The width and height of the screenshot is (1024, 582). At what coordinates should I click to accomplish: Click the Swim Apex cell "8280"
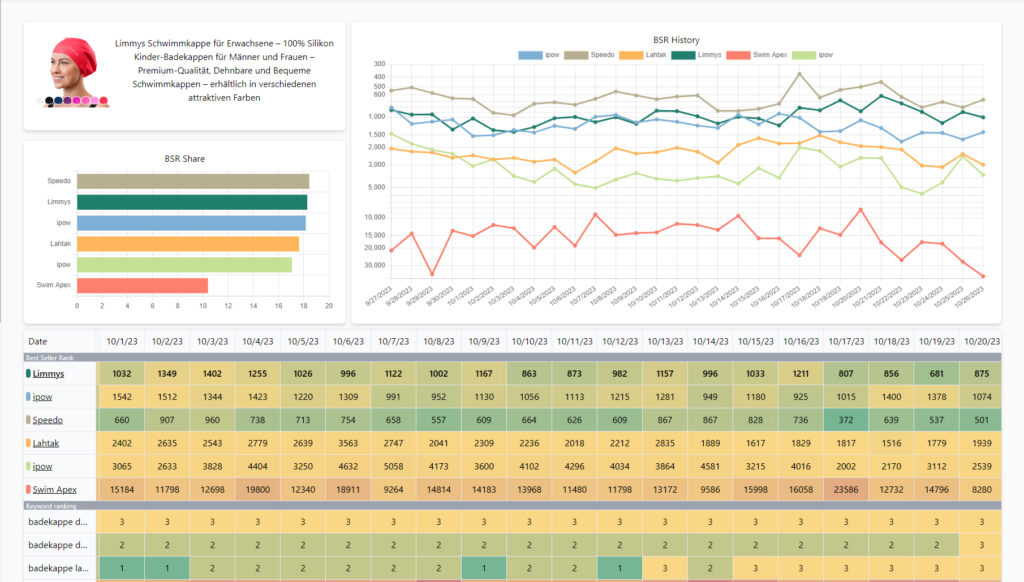coord(982,489)
